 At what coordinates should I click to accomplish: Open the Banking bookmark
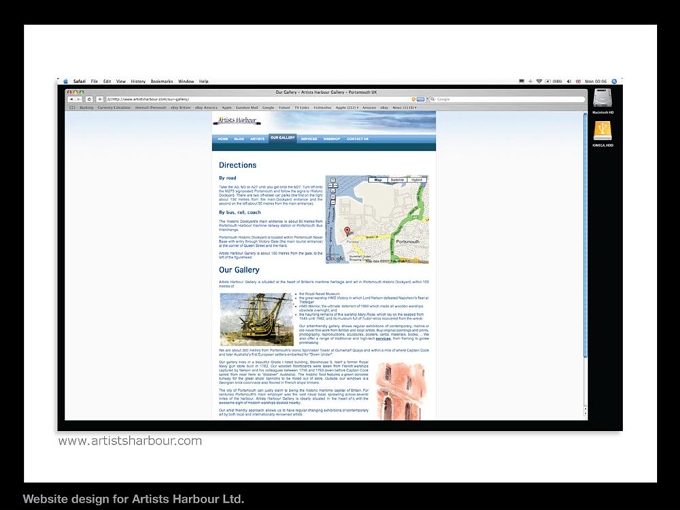pyautogui.click(x=86, y=107)
